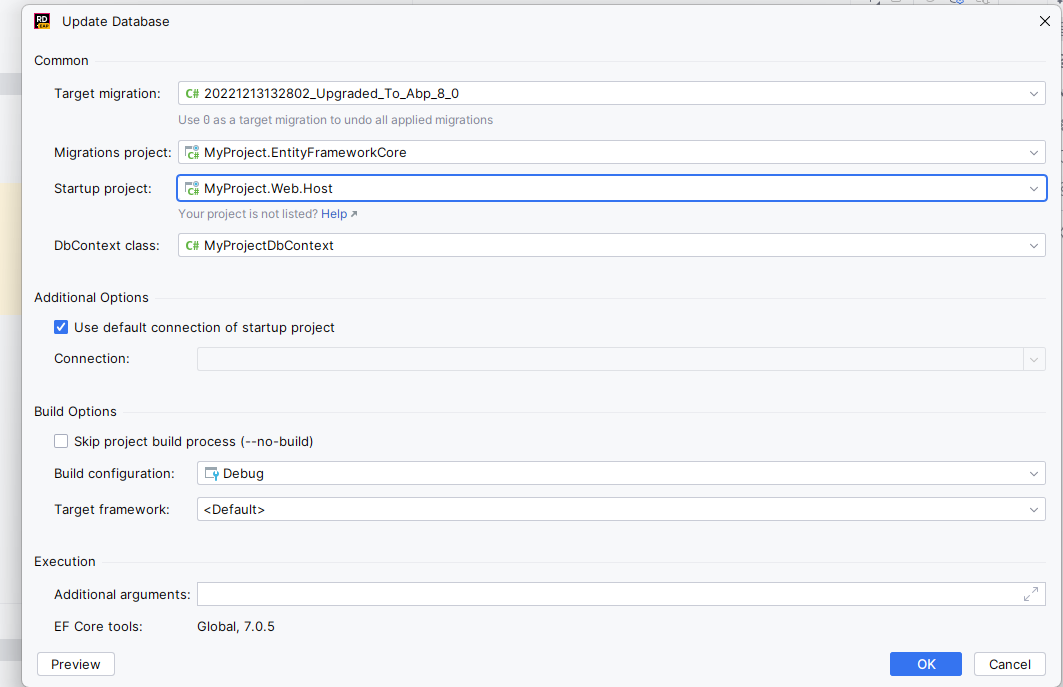Click the Rider dialog logo icon

coord(41,20)
